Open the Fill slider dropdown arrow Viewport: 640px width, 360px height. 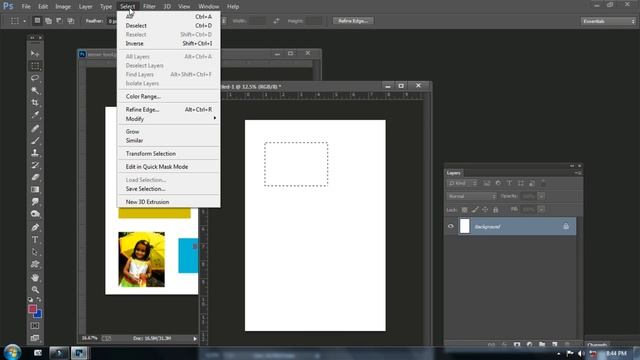(x=541, y=209)
